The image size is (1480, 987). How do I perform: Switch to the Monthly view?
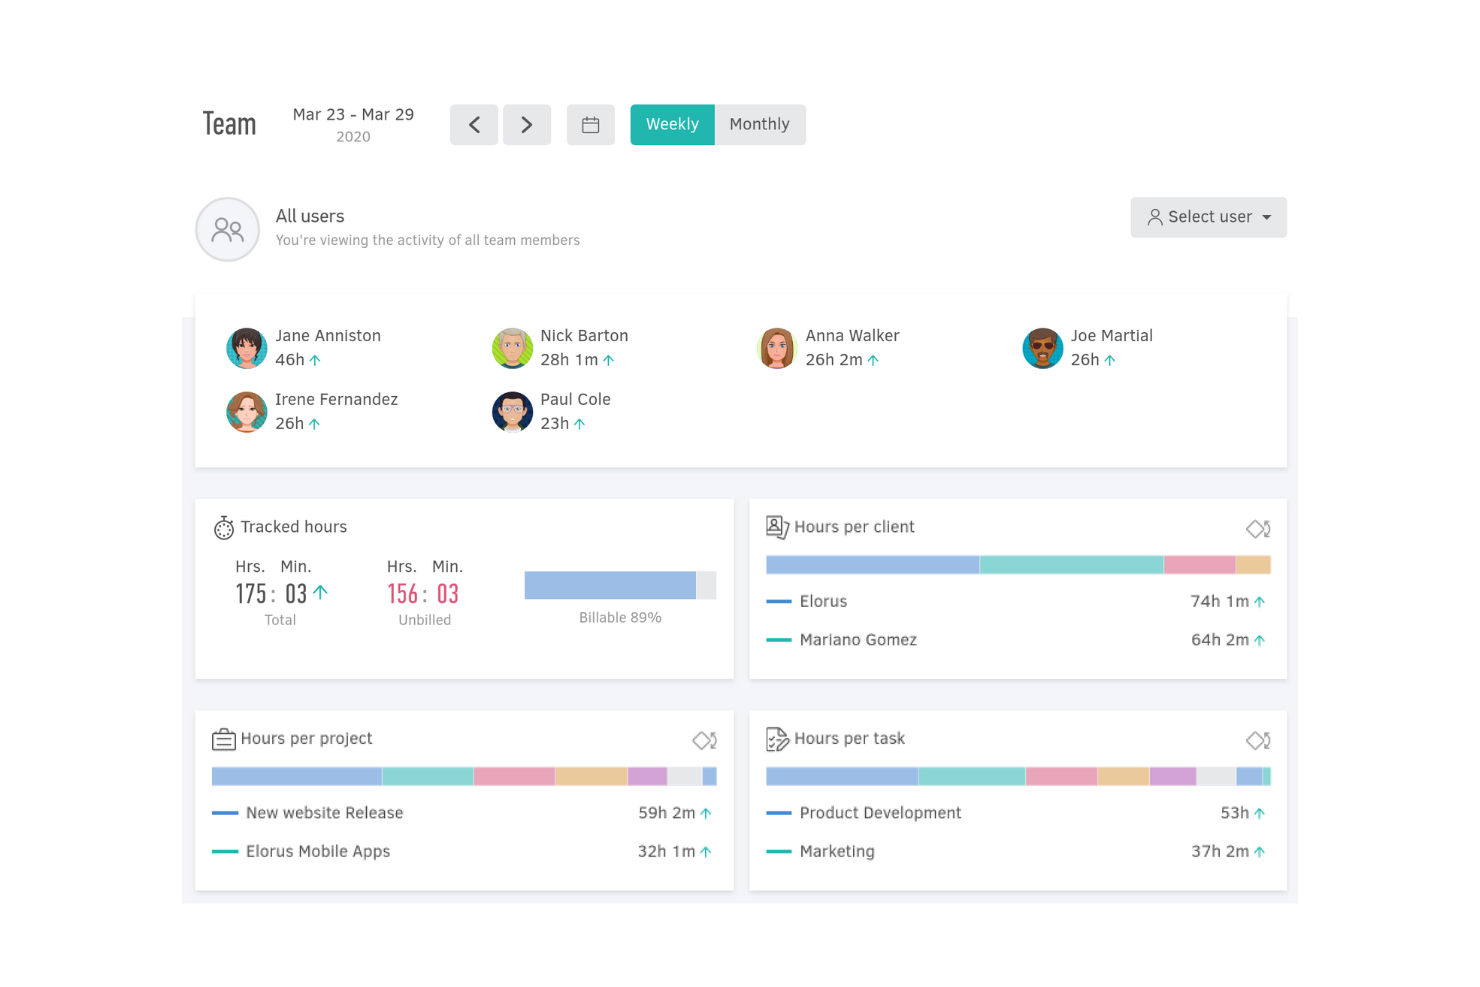760,125
